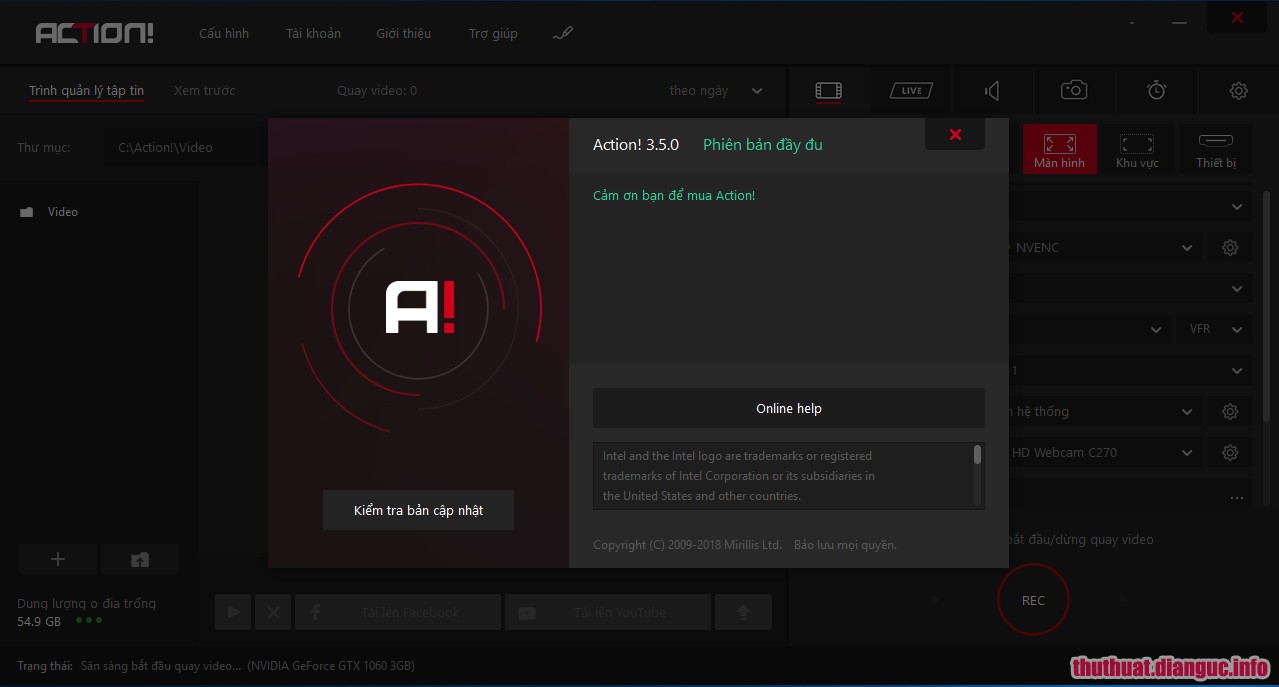Click the pen drawing icon in top menu
1279x687 pixels.
coord(562,33)
